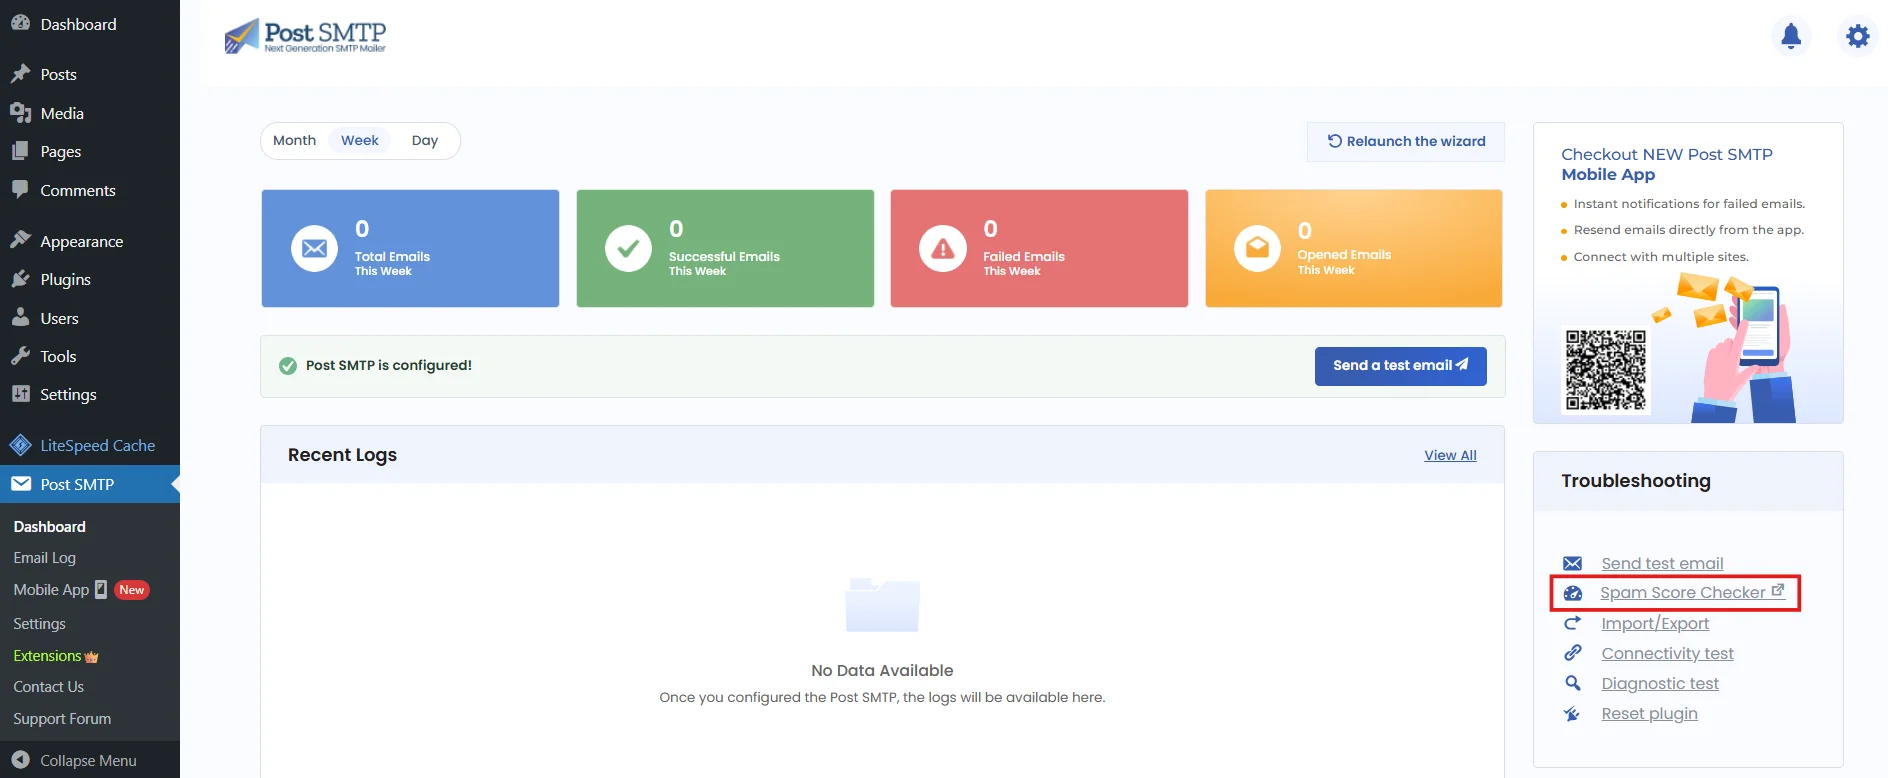This screenshot has width=1888, height=778.
Task: Switch stats to the Month tab
Action: (x=294, y=140)
